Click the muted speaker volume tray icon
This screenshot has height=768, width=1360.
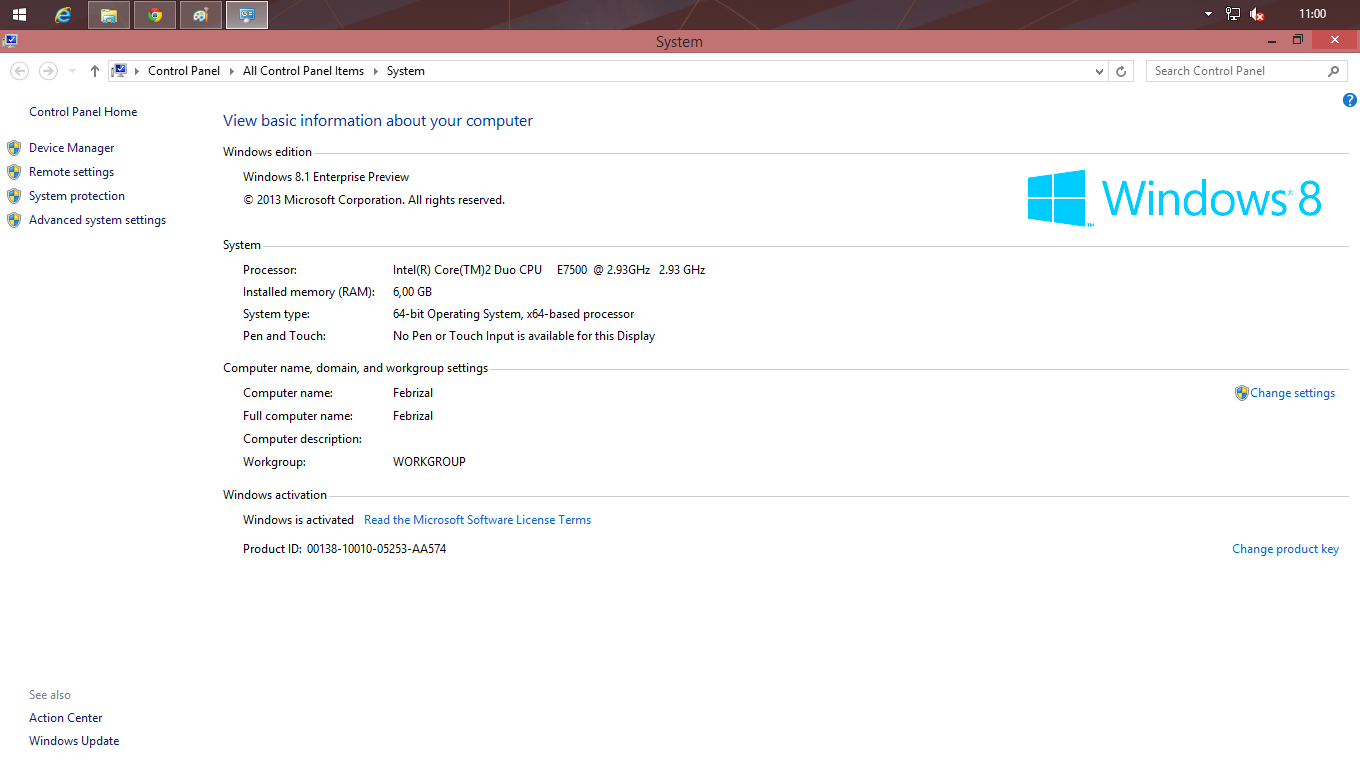[x=1257, y=14]
